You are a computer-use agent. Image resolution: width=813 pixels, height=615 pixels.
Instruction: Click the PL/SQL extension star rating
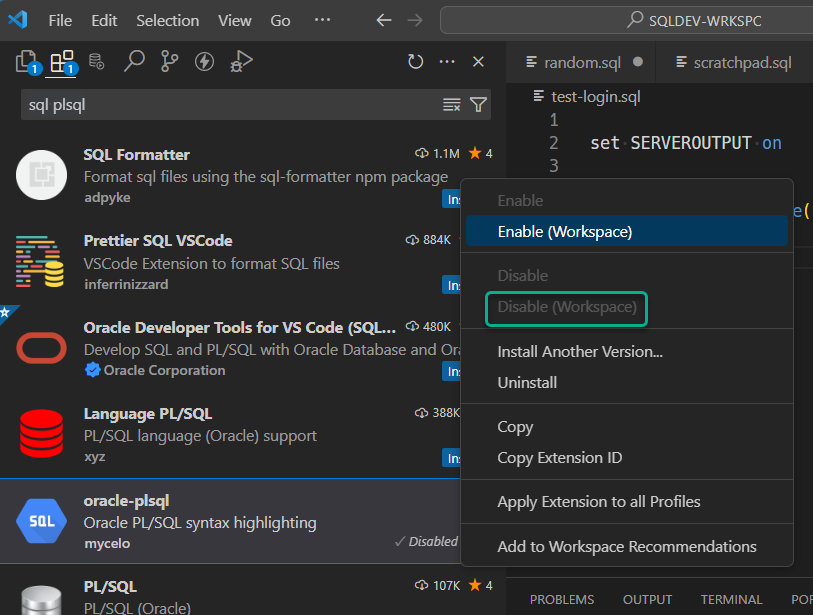(481, 585)
